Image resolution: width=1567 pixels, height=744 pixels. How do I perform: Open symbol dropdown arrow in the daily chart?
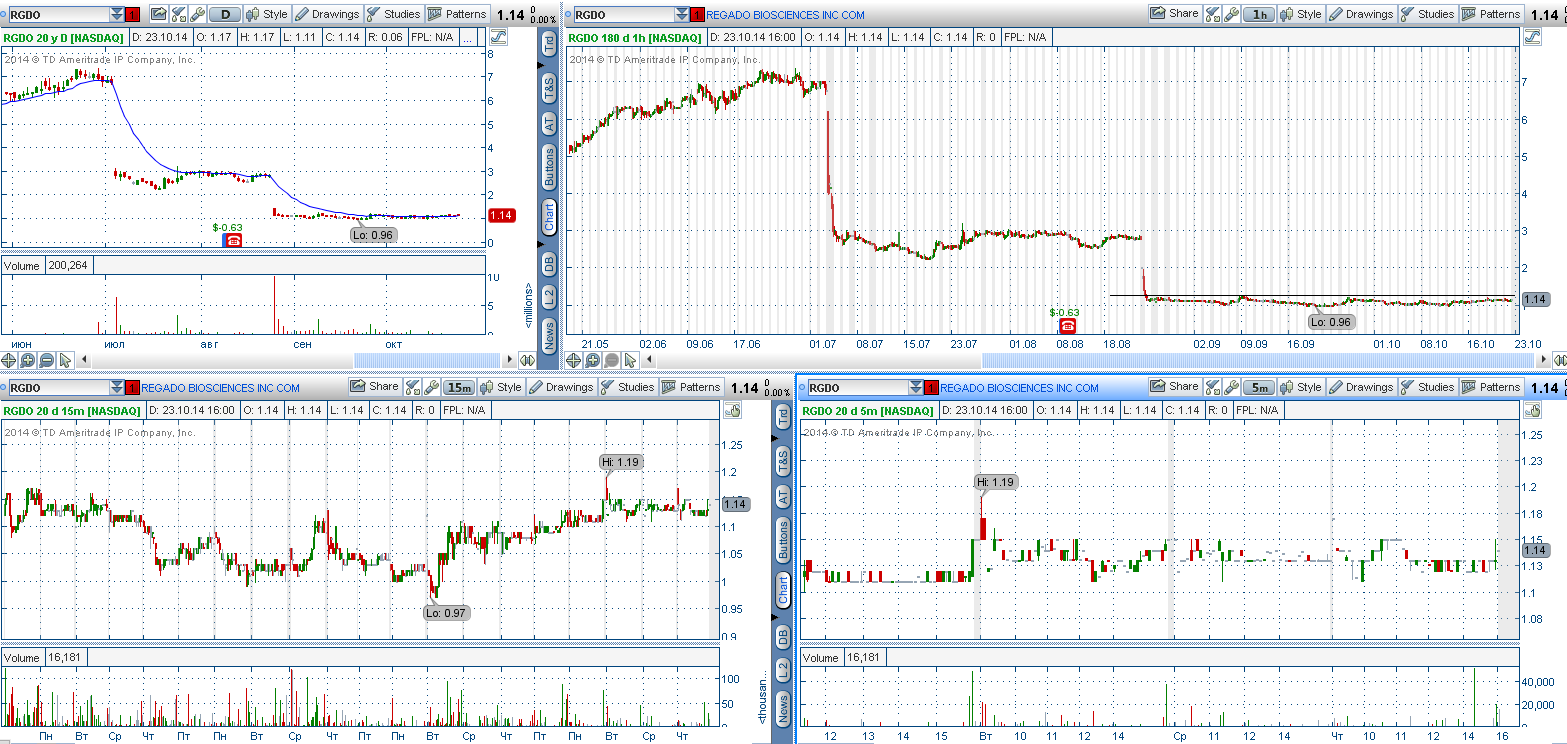117,14
